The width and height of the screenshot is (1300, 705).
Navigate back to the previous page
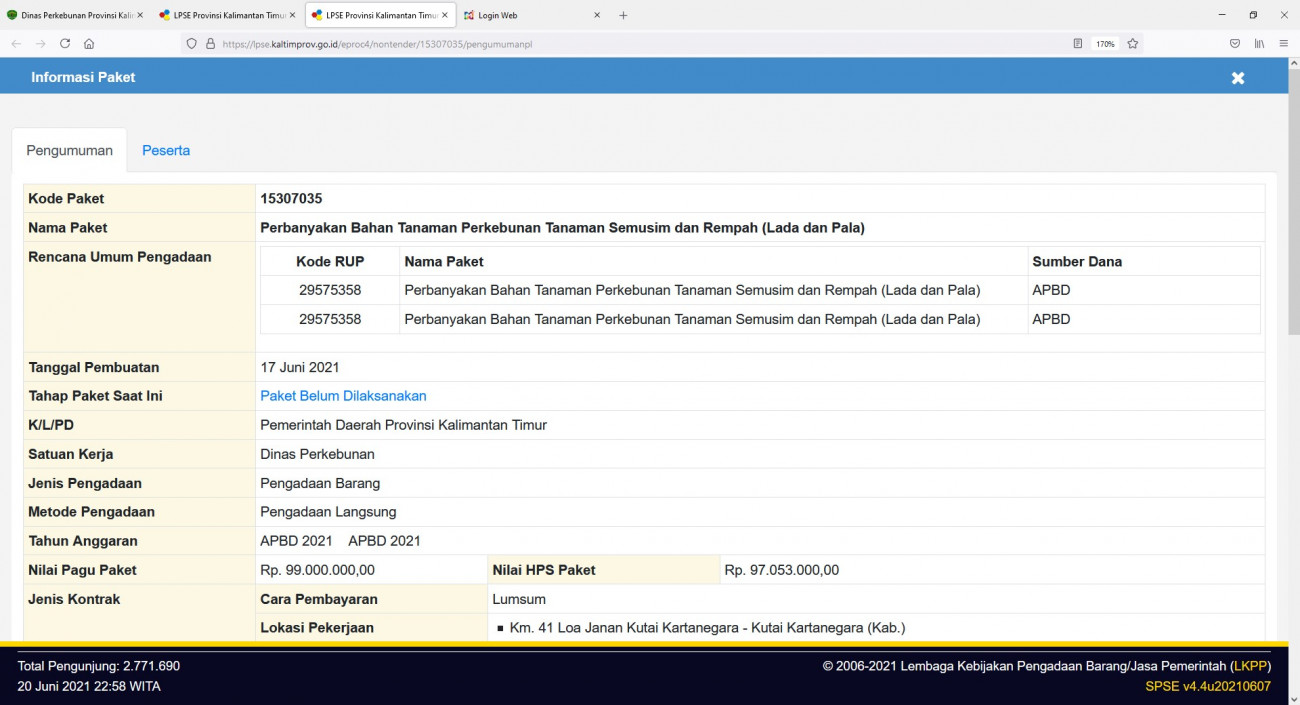point(15,43)
